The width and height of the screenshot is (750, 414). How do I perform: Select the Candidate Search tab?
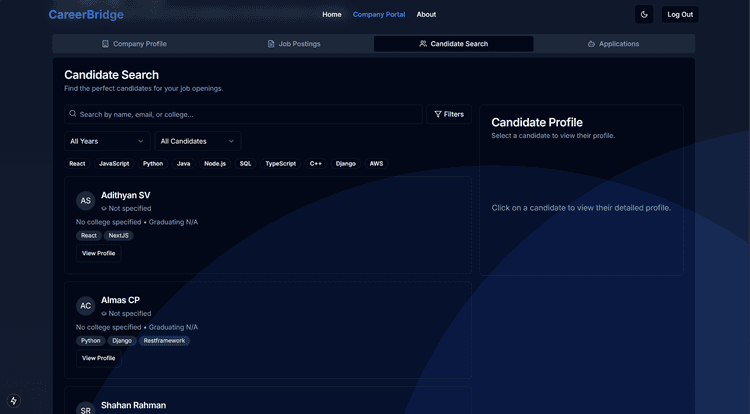pyautogui.click(x=453, y=44)
